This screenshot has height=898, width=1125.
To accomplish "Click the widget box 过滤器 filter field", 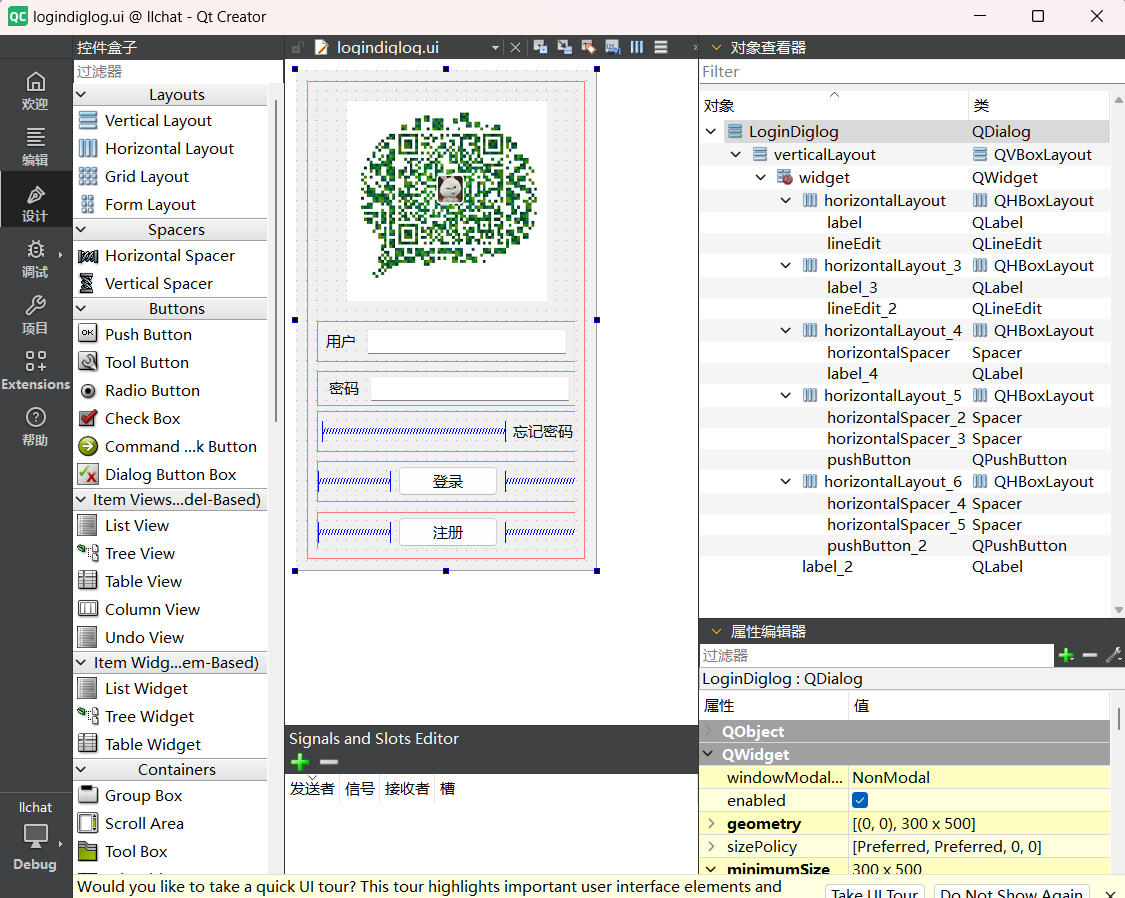I will click(178, 72).
